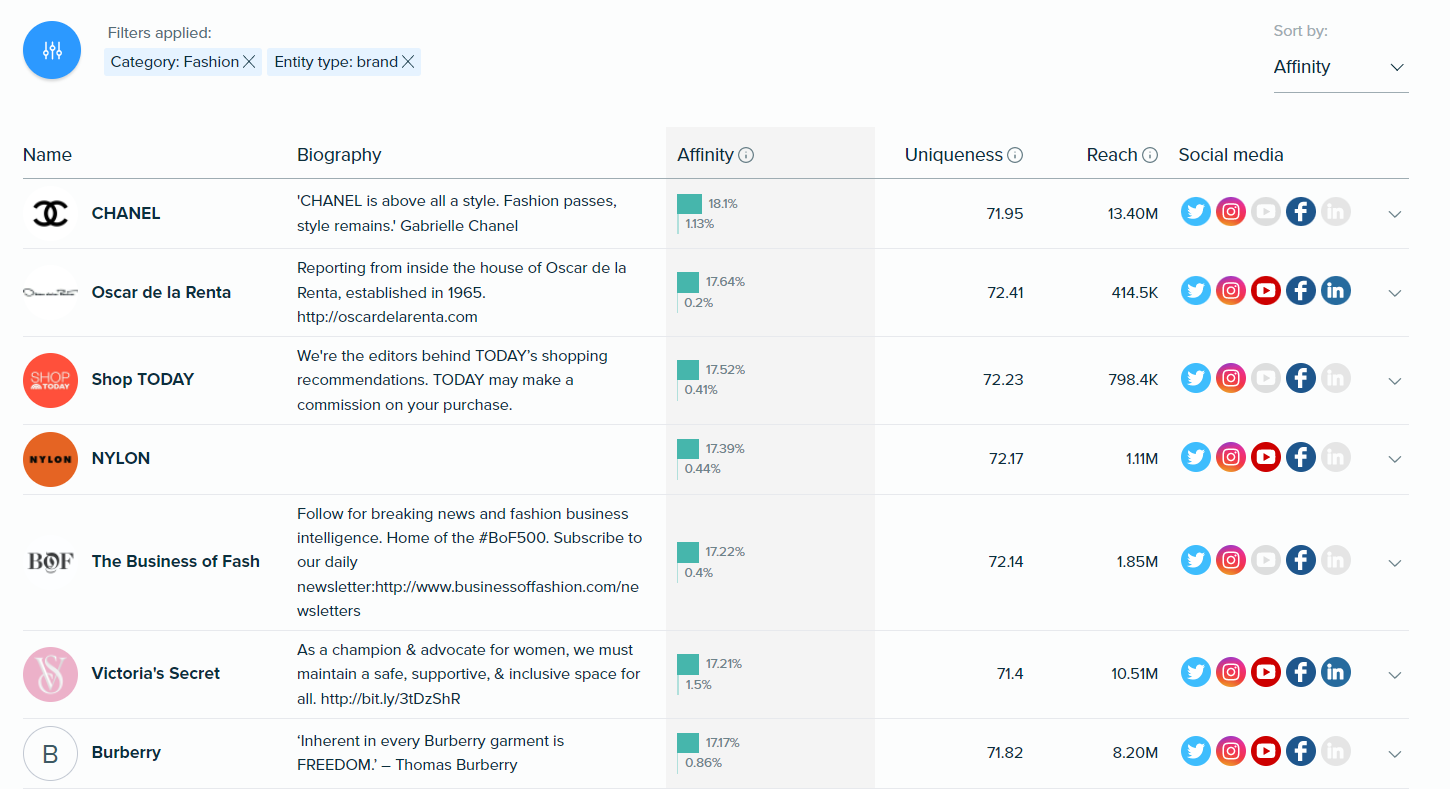
Task: Open Shop TODAY's Instagram profile
Action: 1231,378
